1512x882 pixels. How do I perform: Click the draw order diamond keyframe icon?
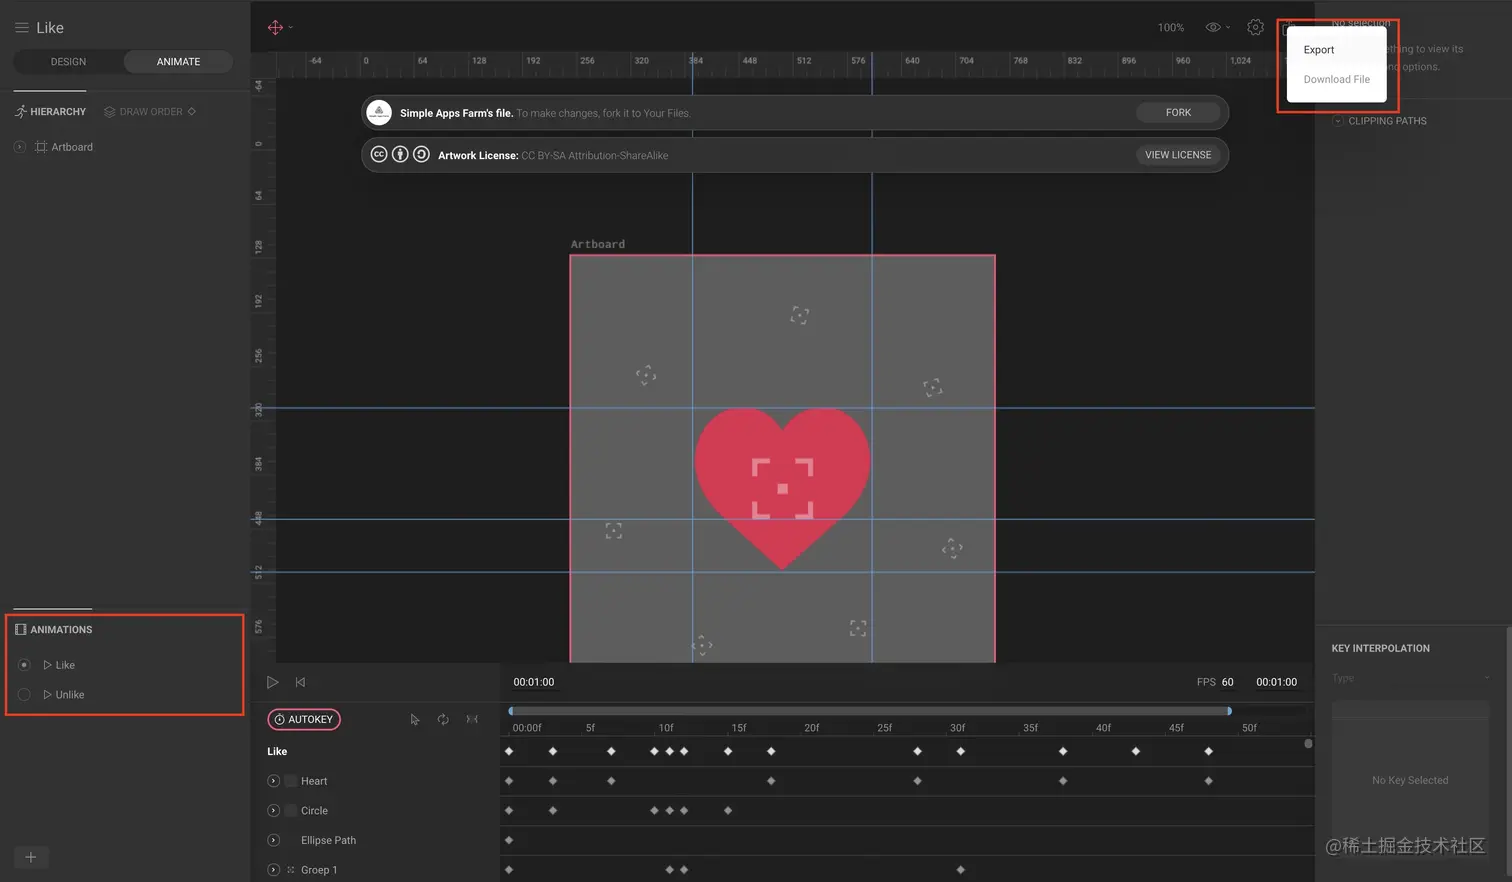tap(192, 112)
